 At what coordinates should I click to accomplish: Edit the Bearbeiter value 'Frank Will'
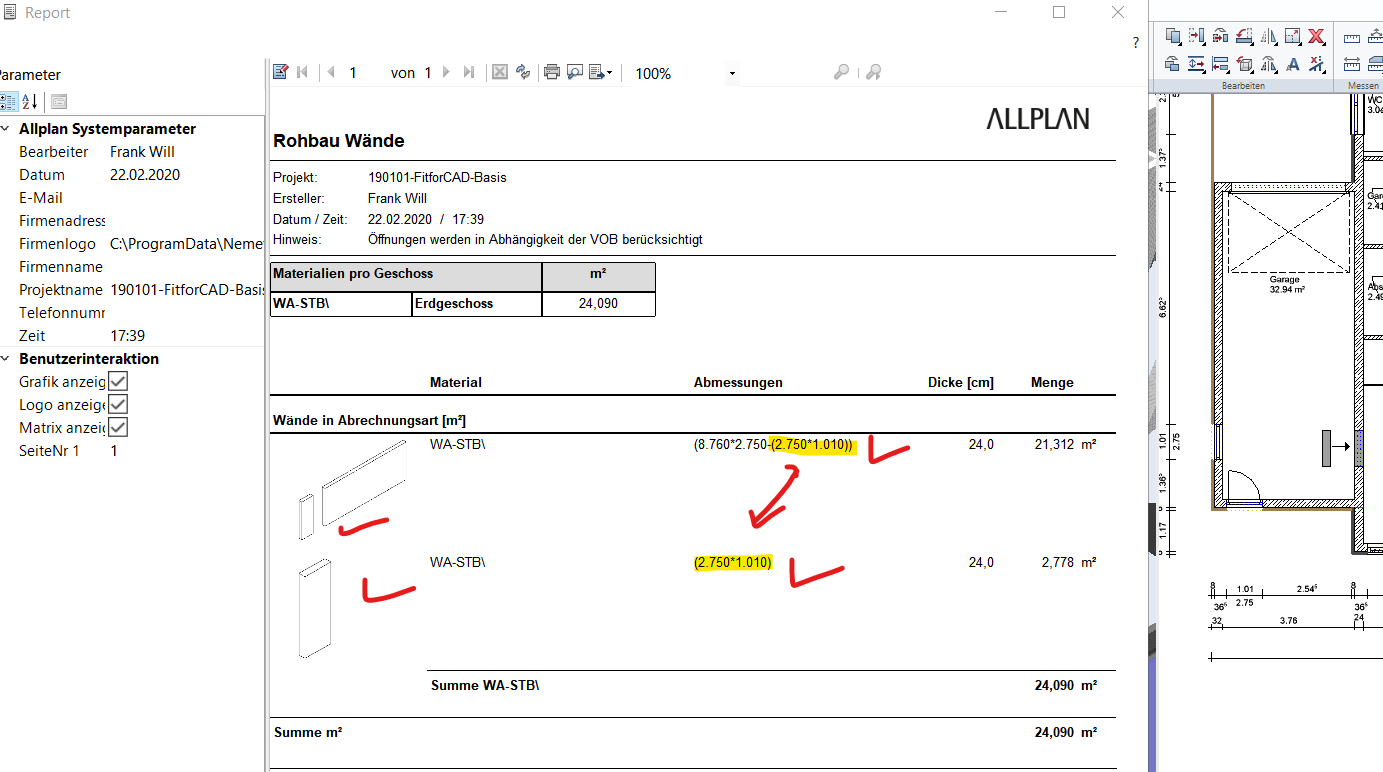click(142, 152)
